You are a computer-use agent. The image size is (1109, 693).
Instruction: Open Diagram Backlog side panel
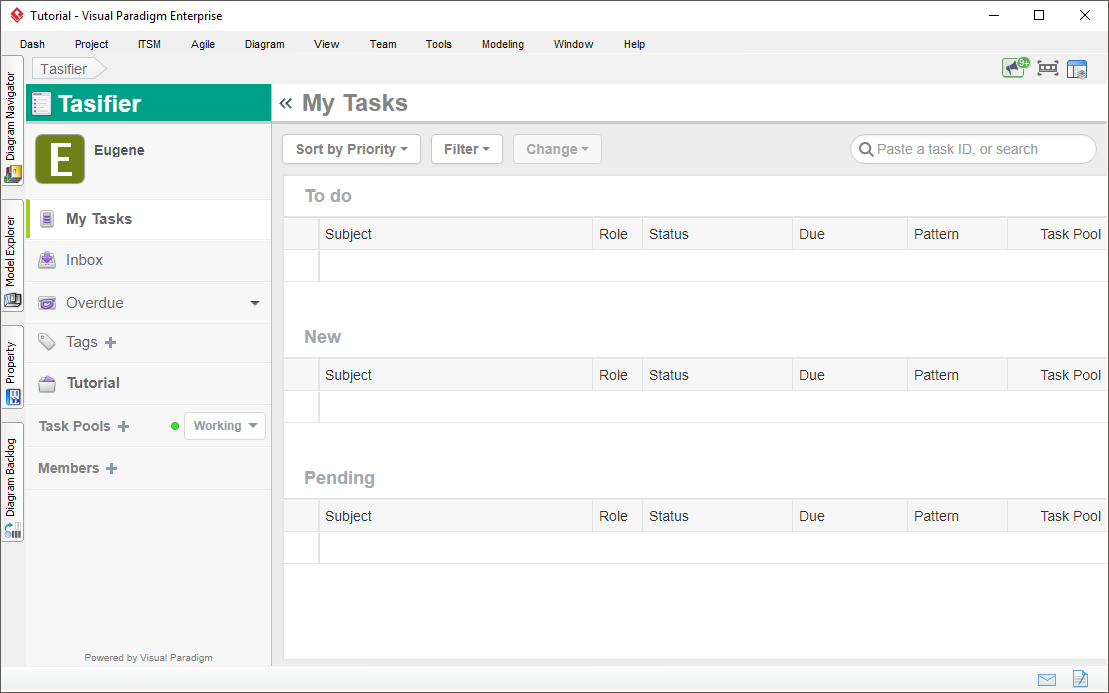point(12,482)
